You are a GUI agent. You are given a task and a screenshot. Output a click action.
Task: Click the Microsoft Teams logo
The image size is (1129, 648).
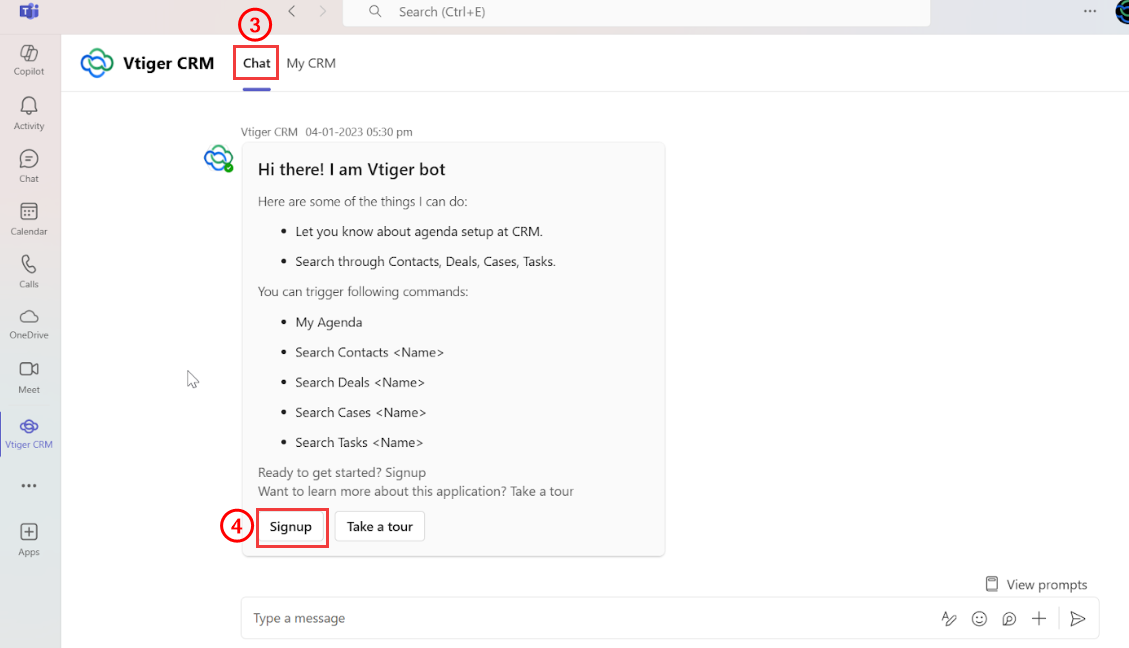pyautogui.click(x=30, y=12)
